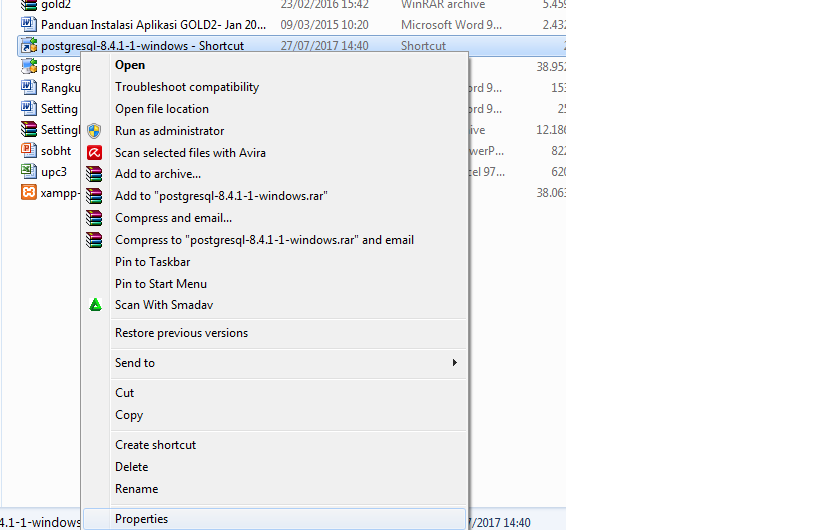Select Run as administrator
819x530 pixels.
point(274,131)
